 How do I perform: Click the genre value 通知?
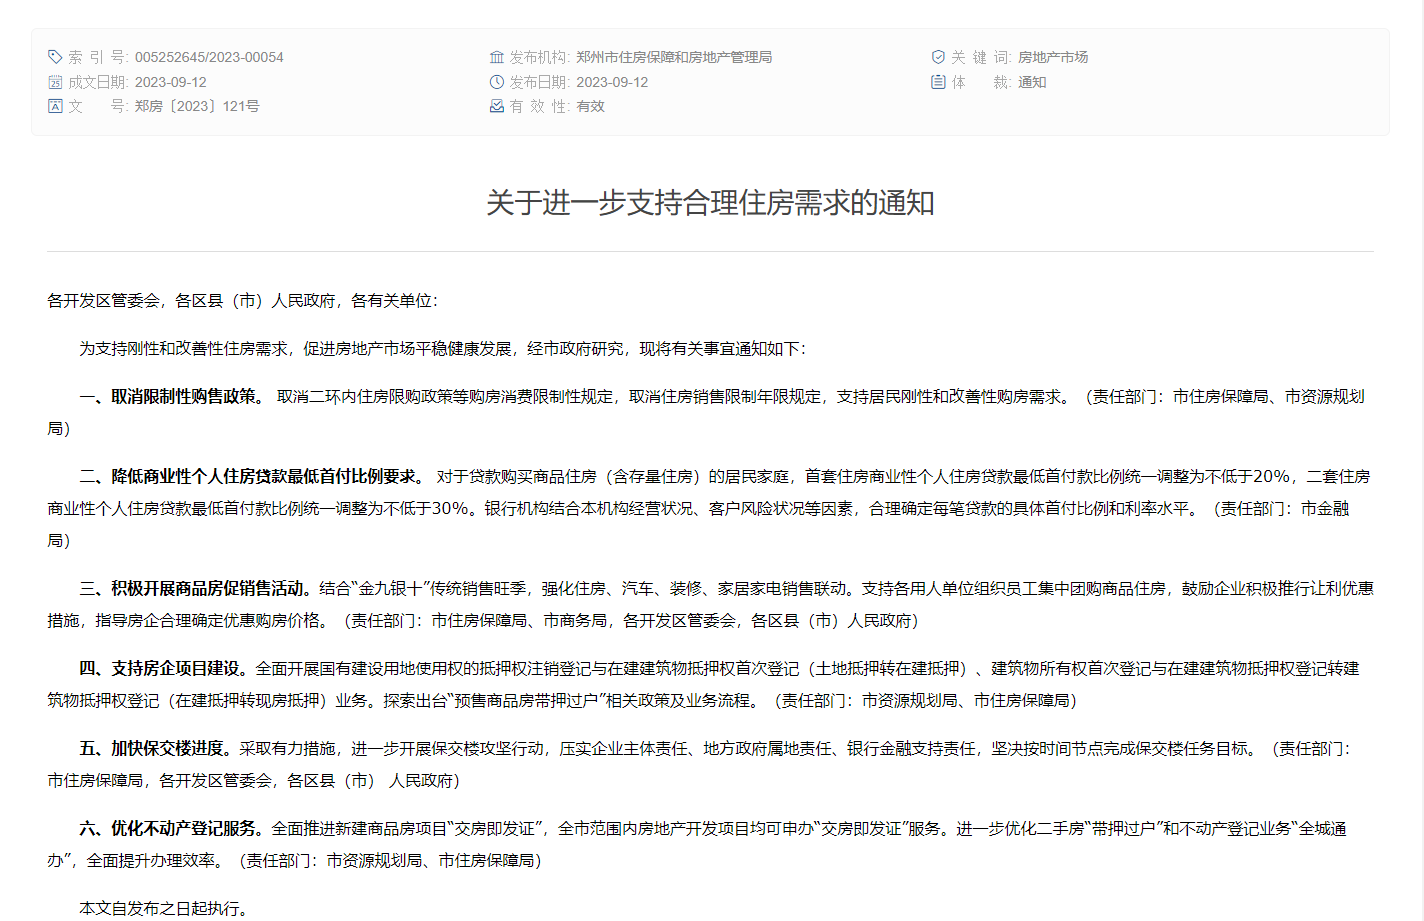click(1031, 82)
